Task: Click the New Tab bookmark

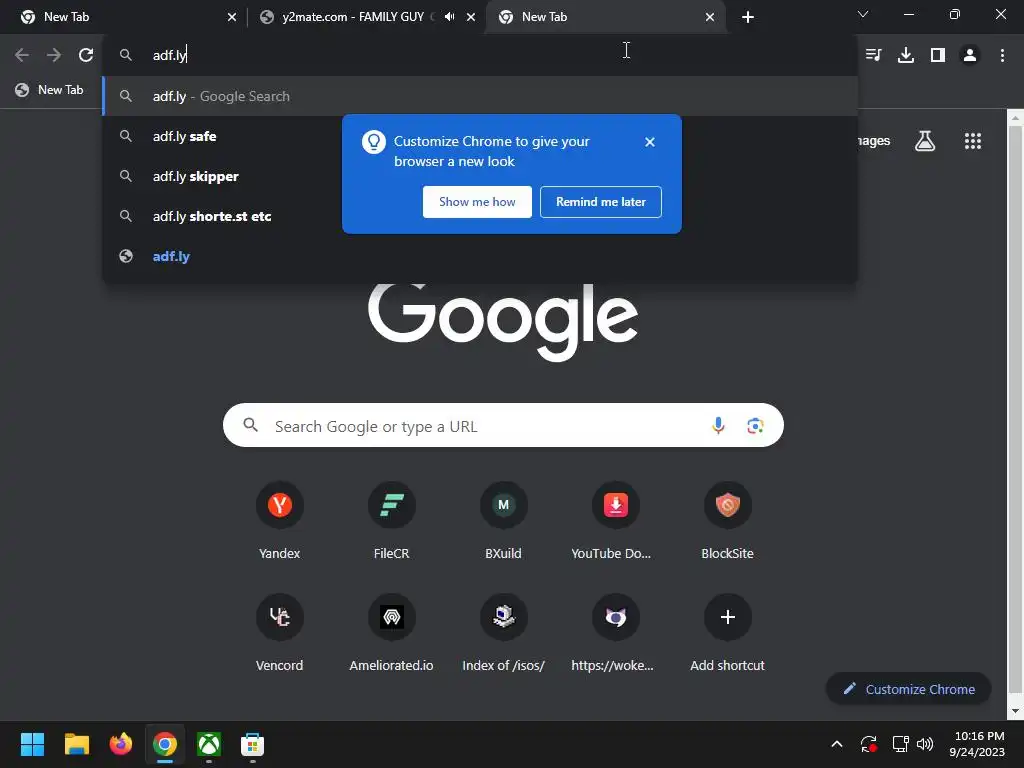Action: tap(50, 90)
